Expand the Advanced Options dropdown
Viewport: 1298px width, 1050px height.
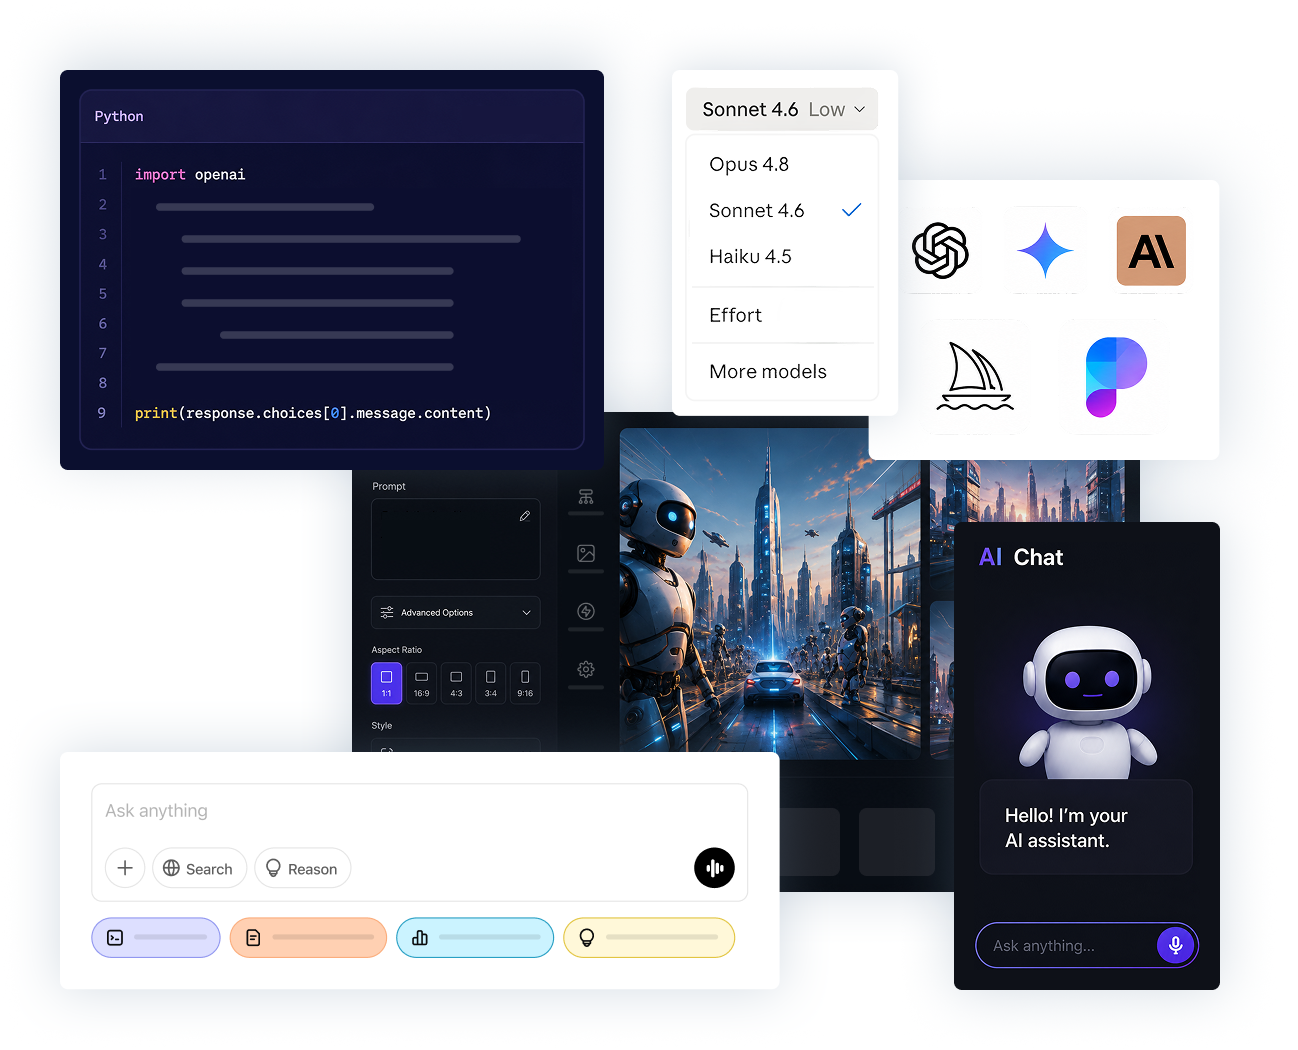click(x=456, y=612)
